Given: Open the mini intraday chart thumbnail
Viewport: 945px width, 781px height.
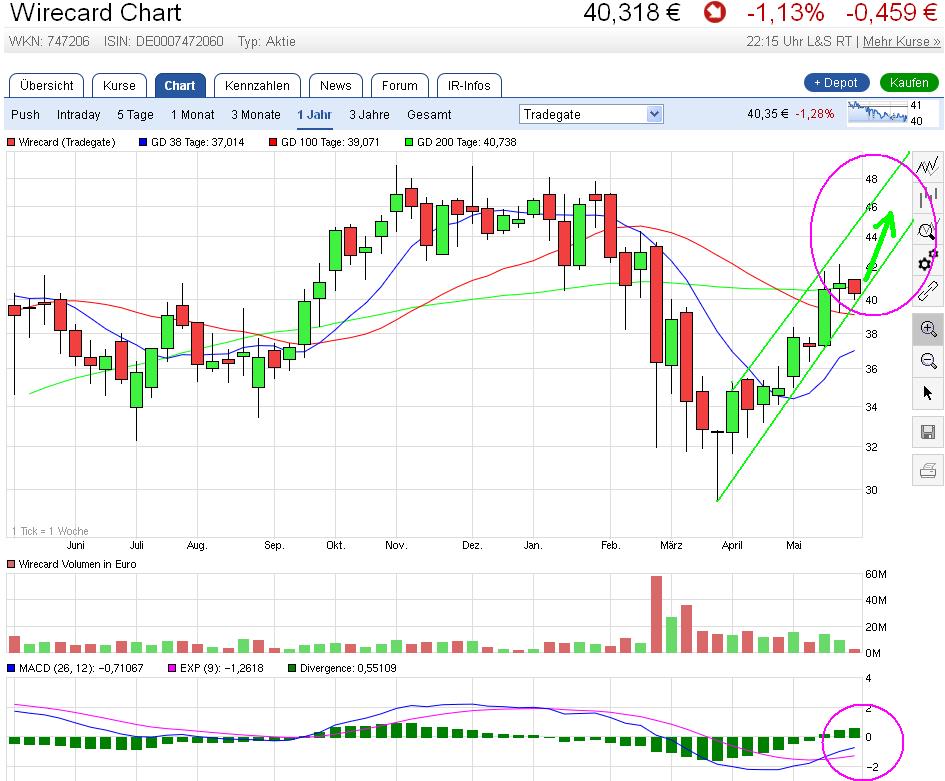Looking at the screenshot, I should point(878,113).
